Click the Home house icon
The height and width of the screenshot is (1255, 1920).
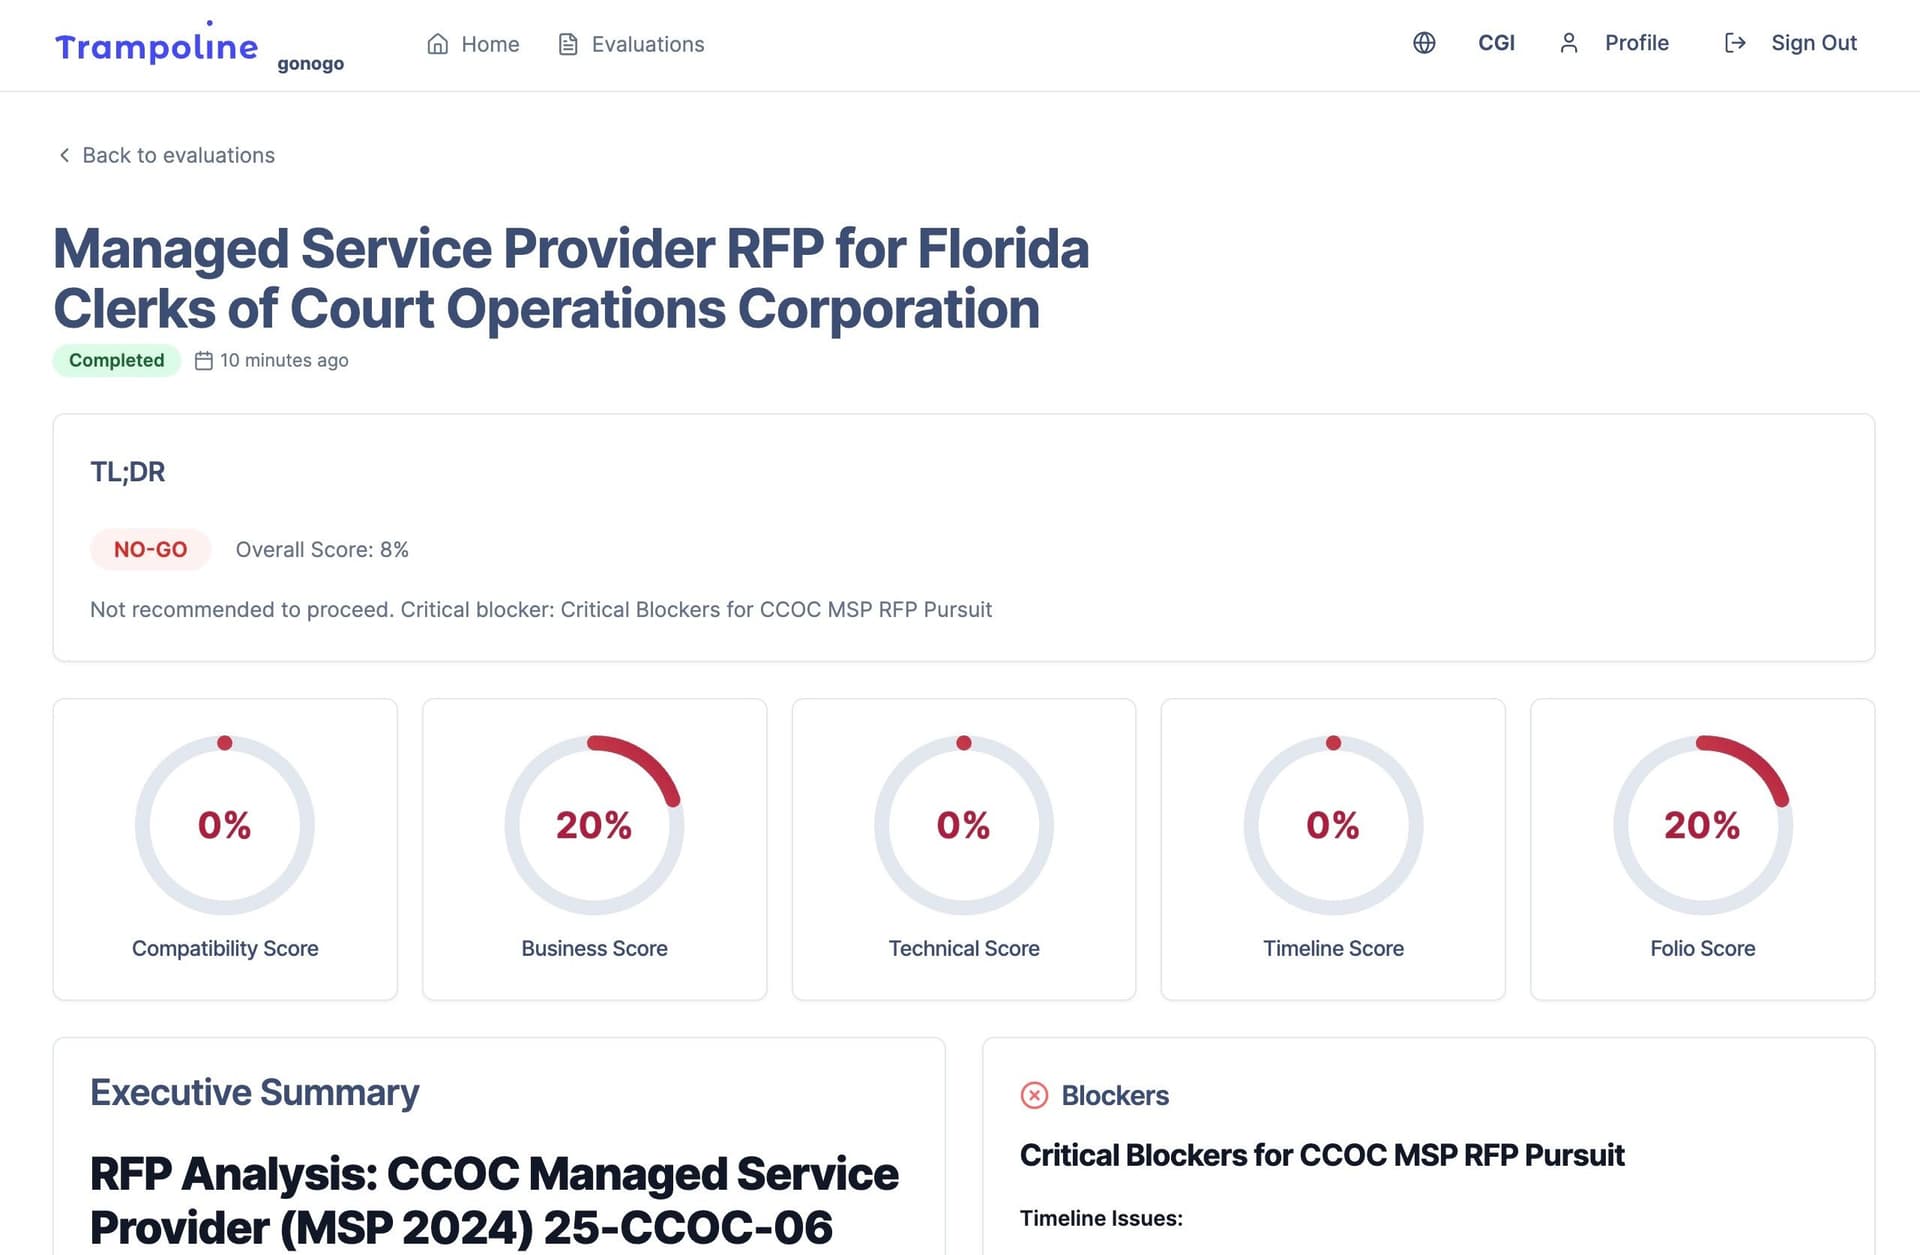437,44
